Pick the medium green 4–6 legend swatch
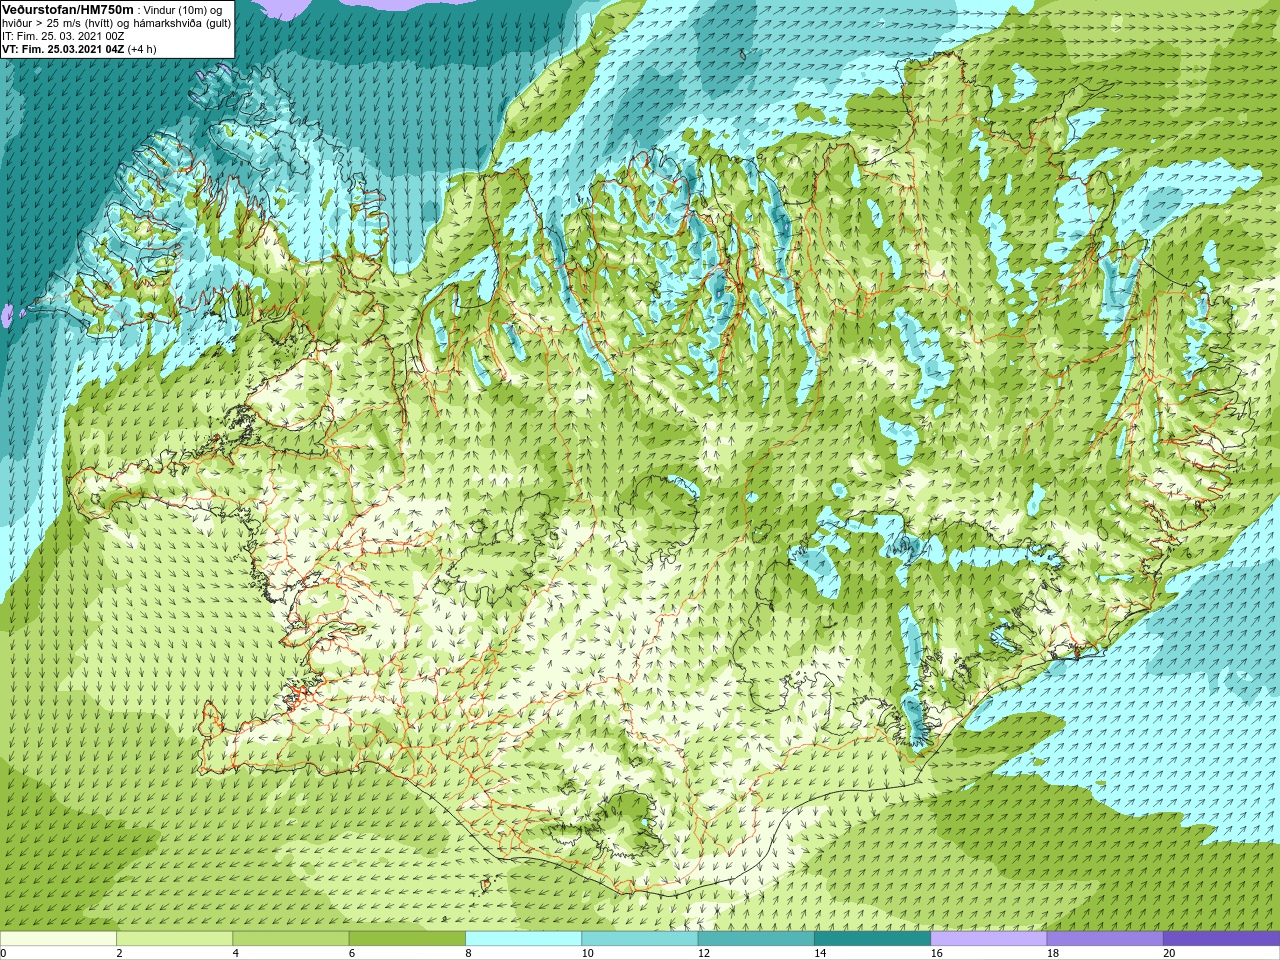Screen dimensions: 1280x960 point(291,939)
